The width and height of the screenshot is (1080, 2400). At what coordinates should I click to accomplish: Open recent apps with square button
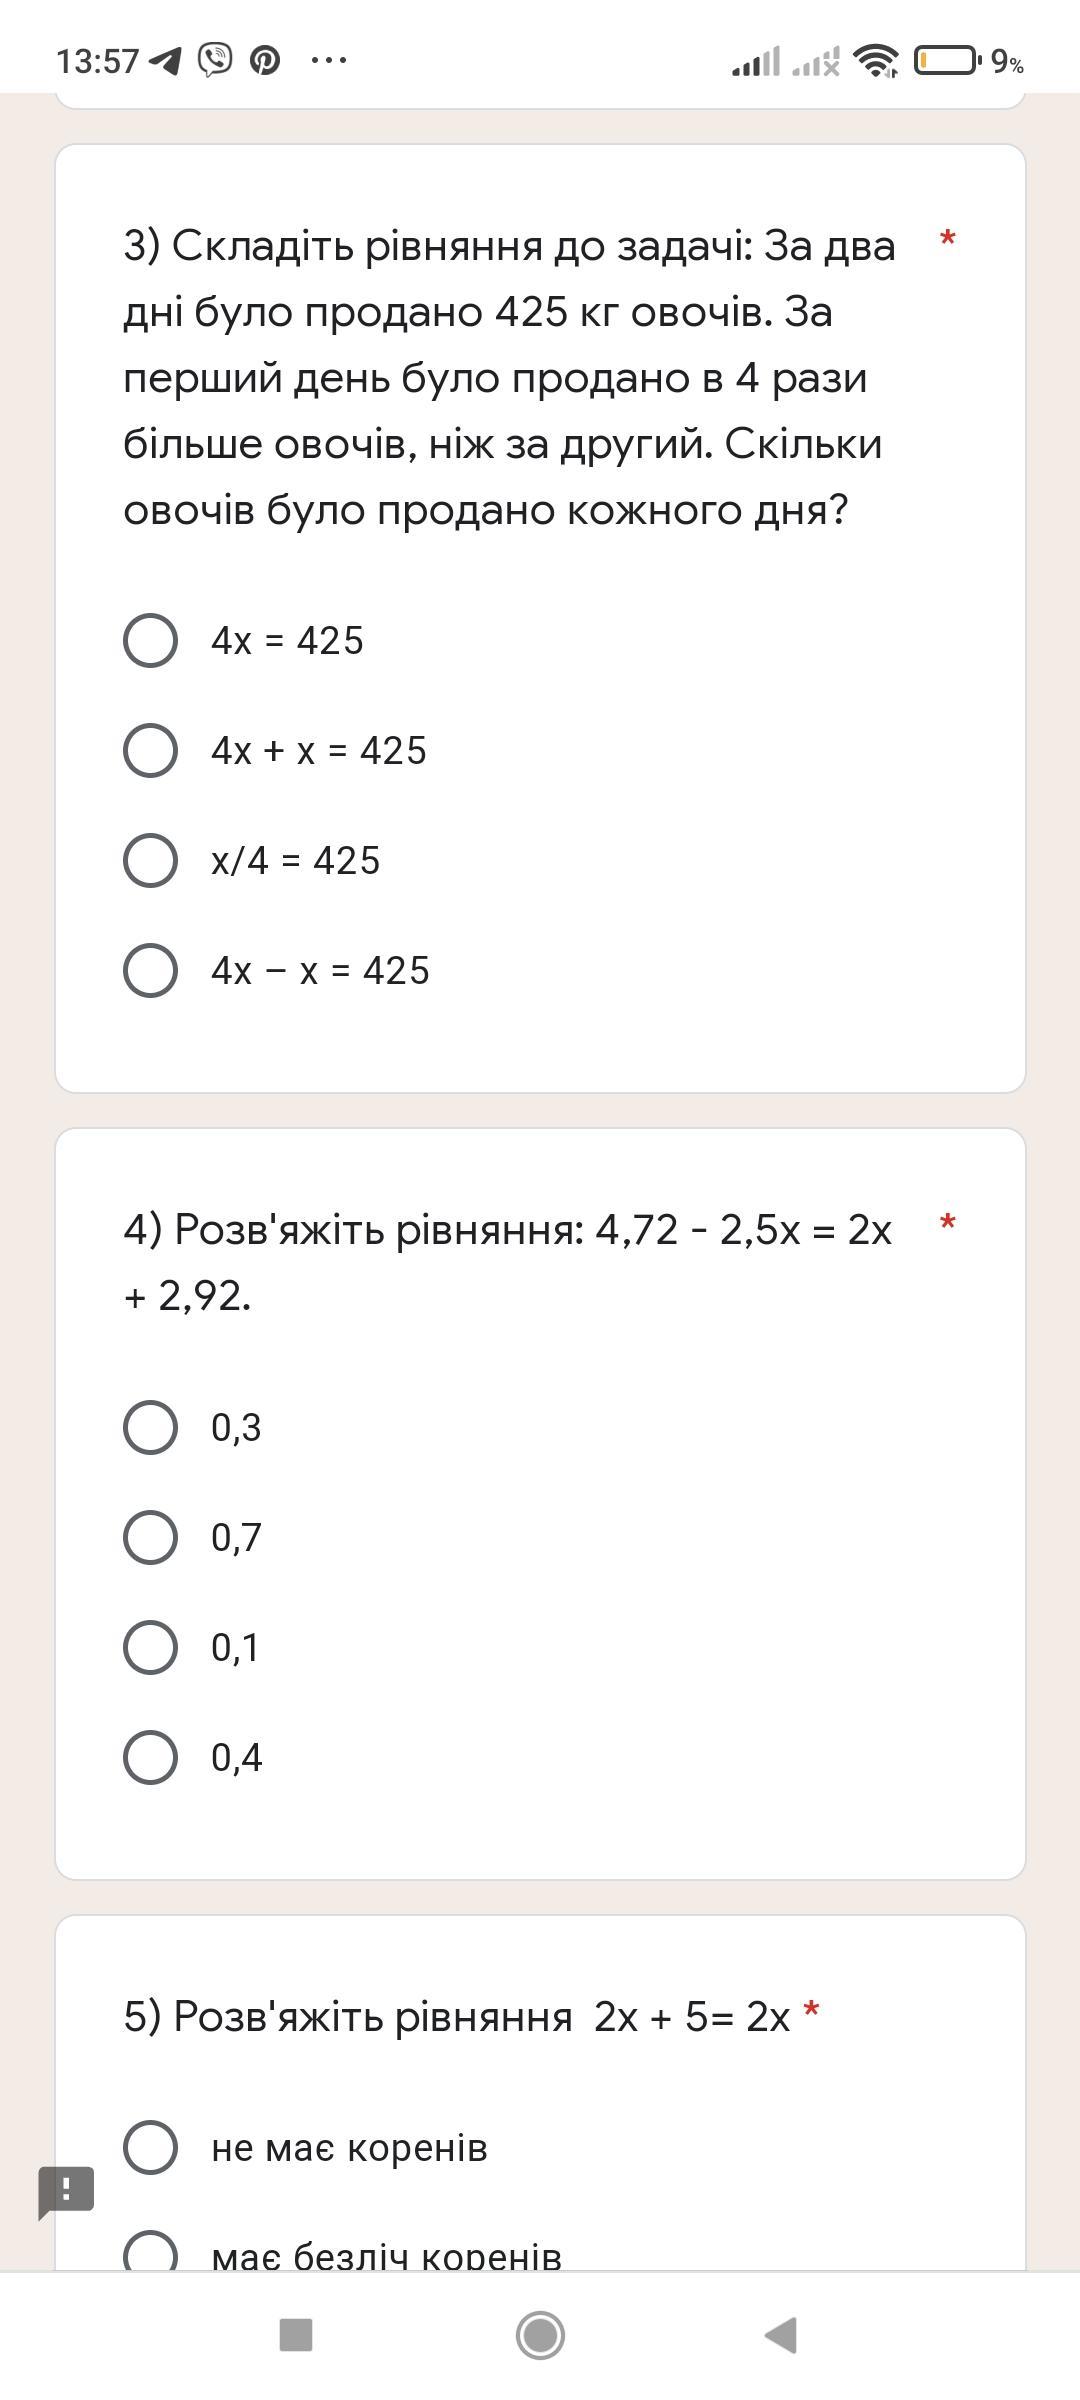pos(296,2335)
